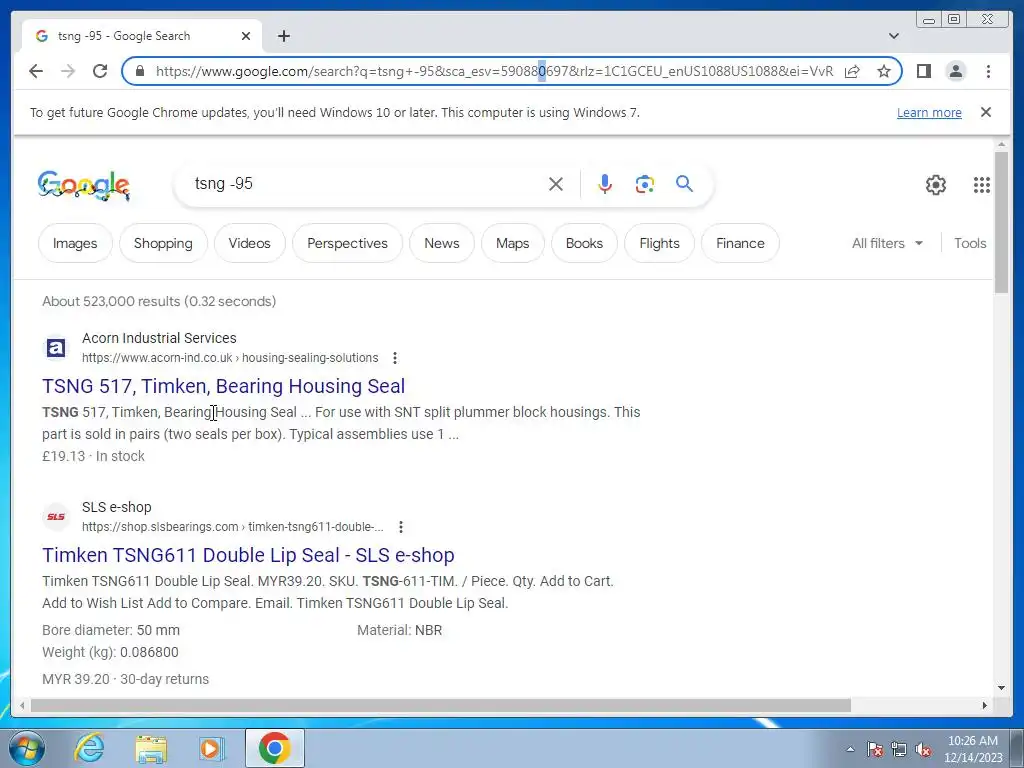This screenshot has height=768, width=1024.
Task: Reload the current page
Action: 100,71
